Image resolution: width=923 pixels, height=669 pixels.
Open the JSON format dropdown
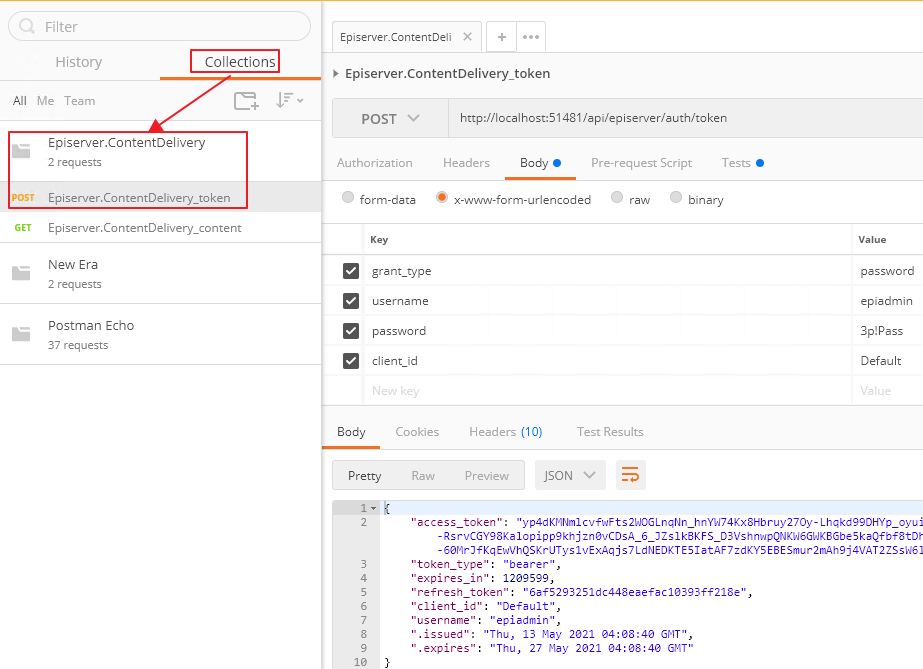pos(570,475)
